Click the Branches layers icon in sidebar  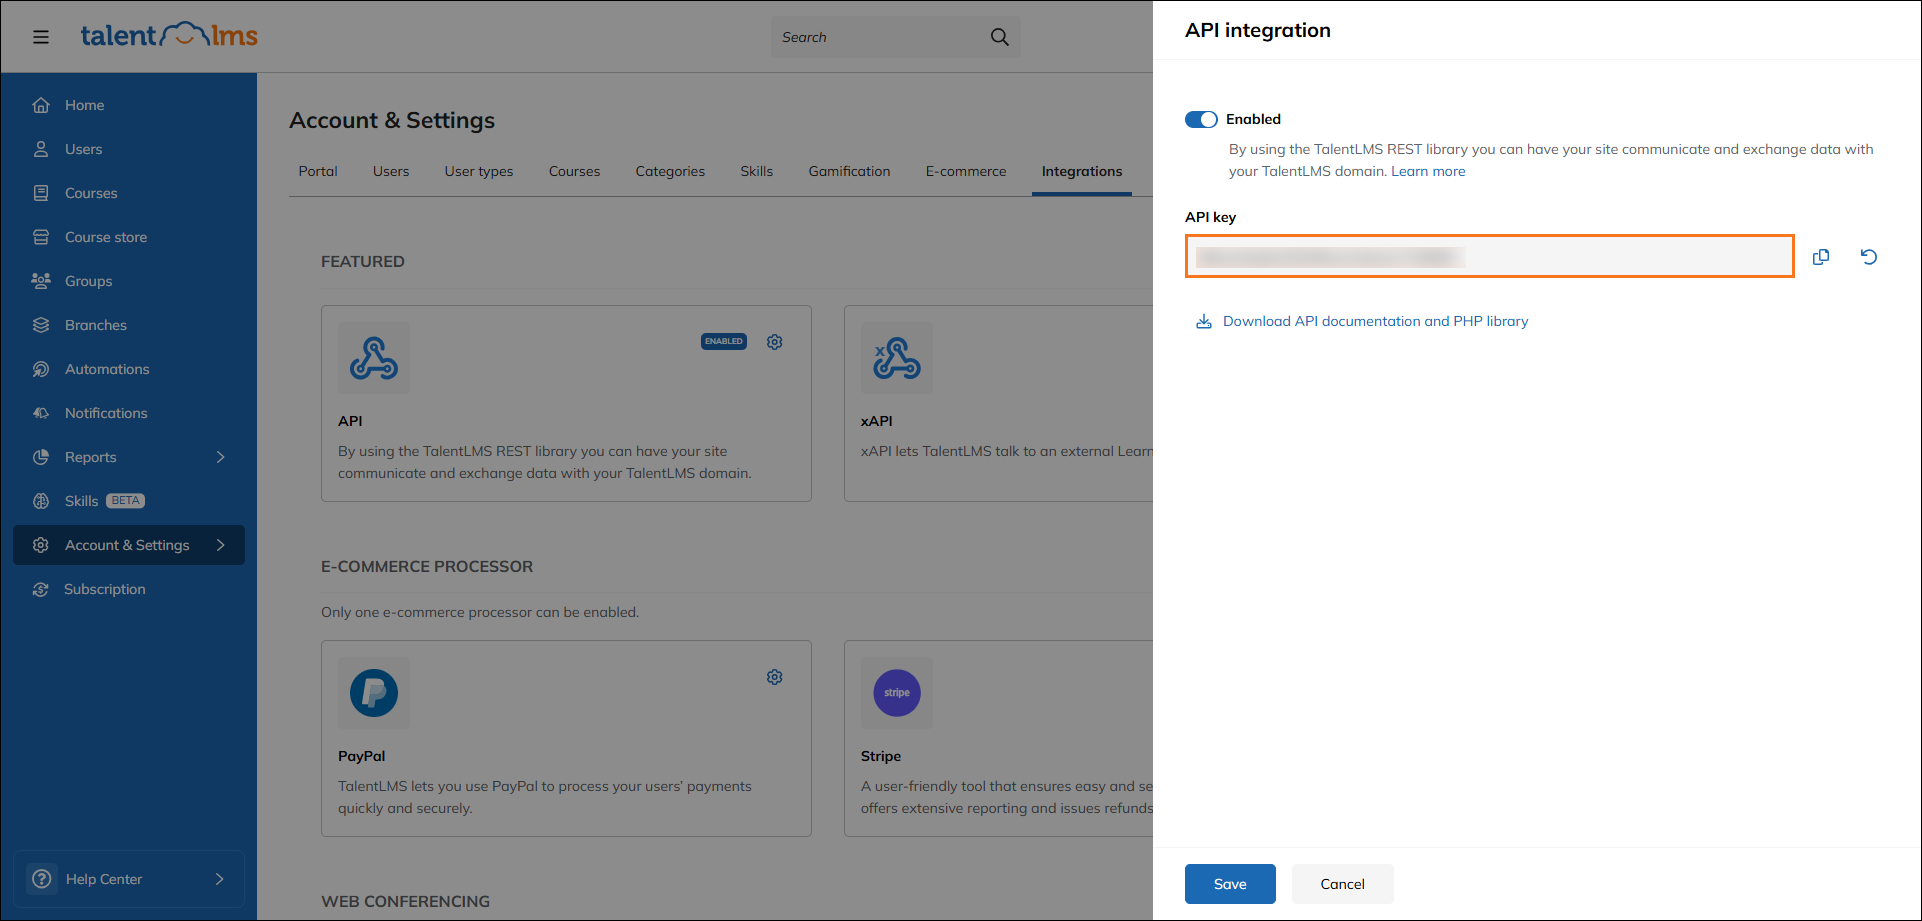click(41, 325)
